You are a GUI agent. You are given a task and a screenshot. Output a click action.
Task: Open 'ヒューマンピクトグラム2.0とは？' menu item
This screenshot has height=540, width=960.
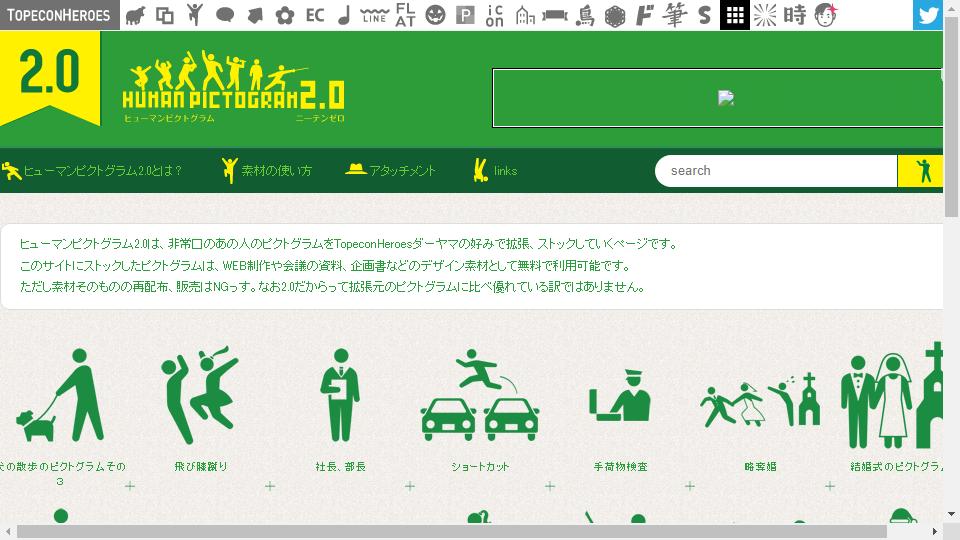92,171
